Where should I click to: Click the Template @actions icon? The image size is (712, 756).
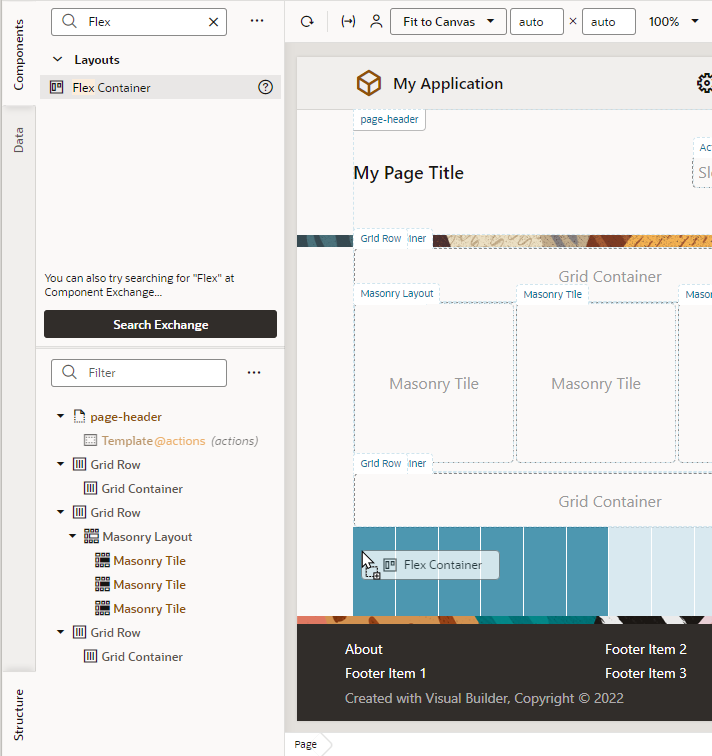90,440
